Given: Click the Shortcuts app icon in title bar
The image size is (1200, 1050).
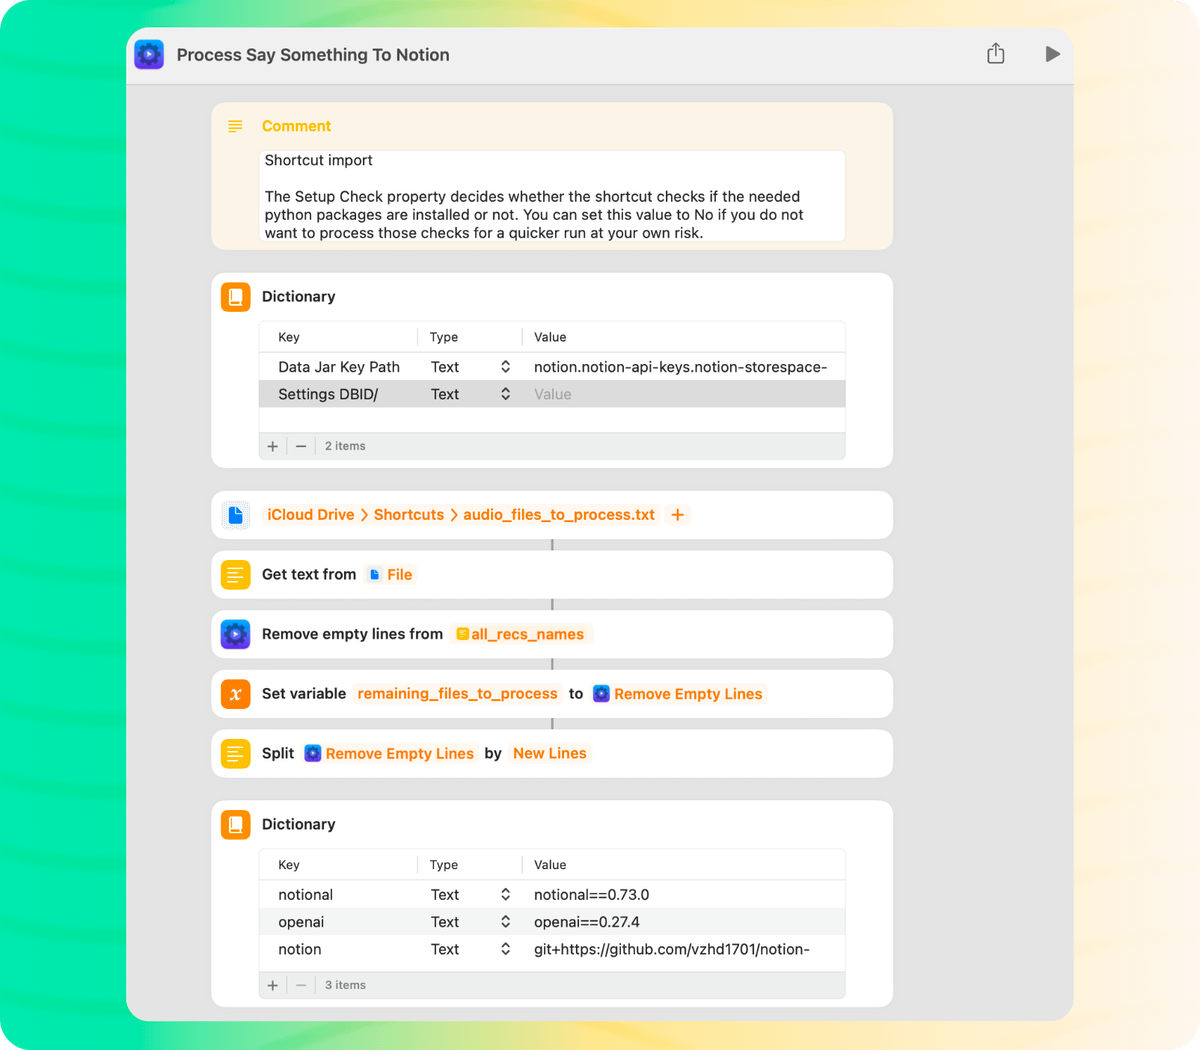Looking at the screenshot, I should coord(149,55).
